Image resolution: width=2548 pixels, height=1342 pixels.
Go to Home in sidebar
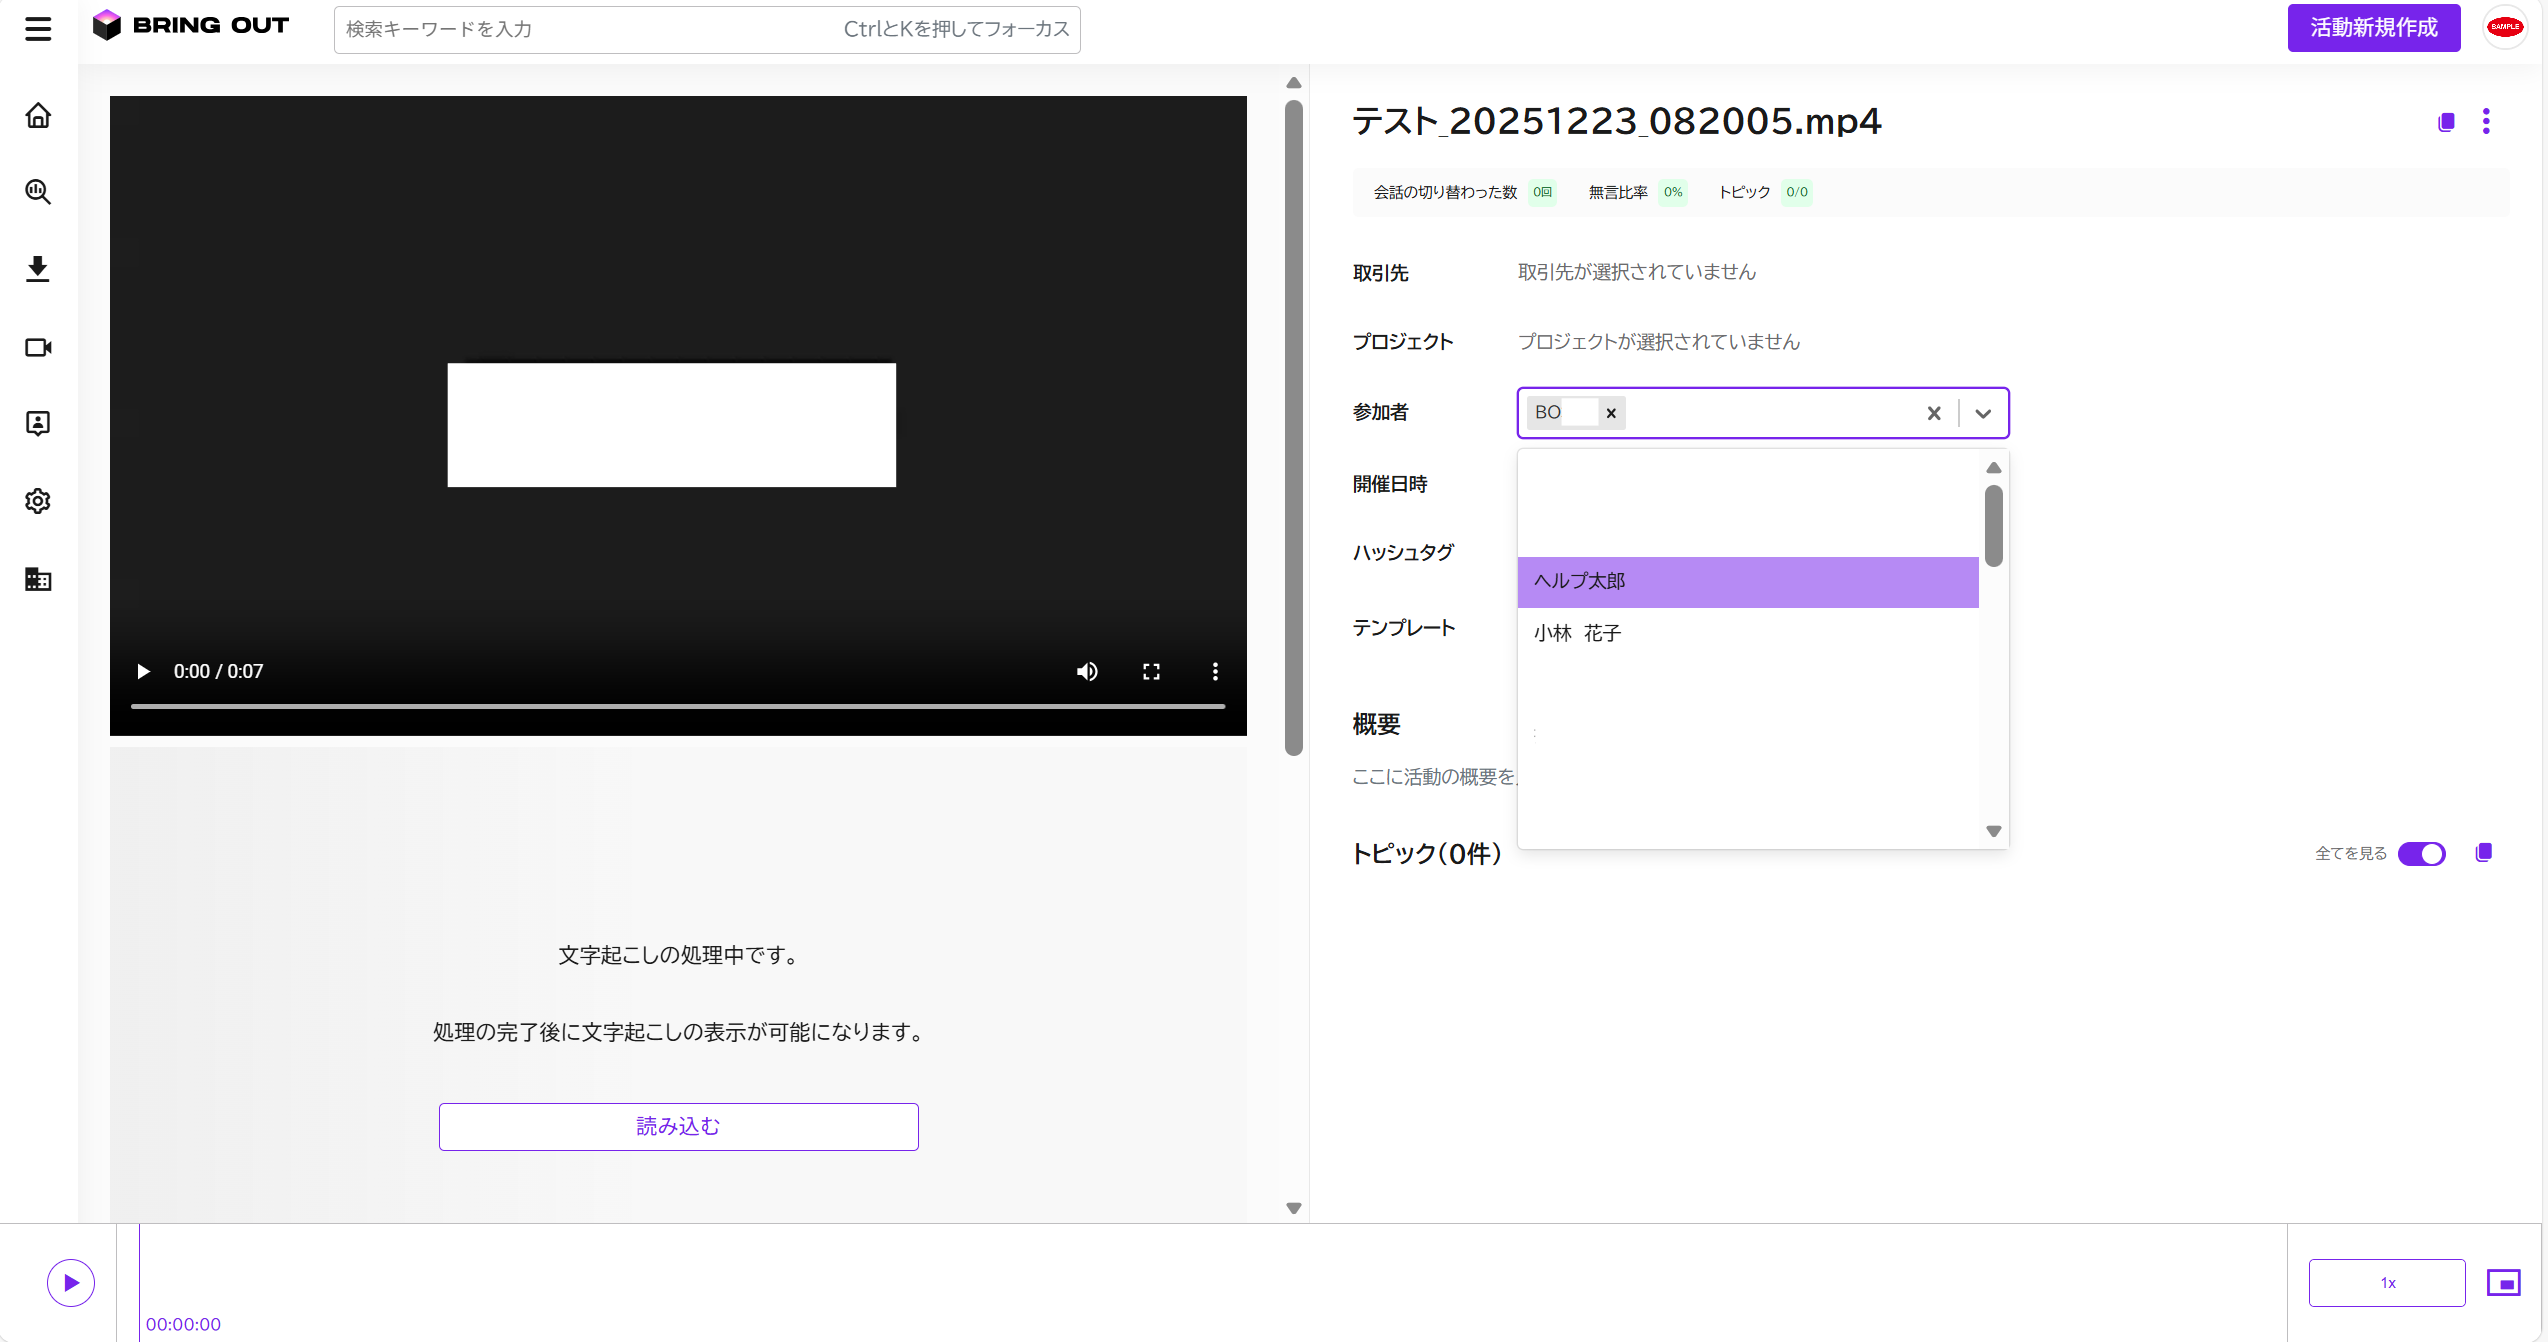pyautogui.click(x=38, y=116)
